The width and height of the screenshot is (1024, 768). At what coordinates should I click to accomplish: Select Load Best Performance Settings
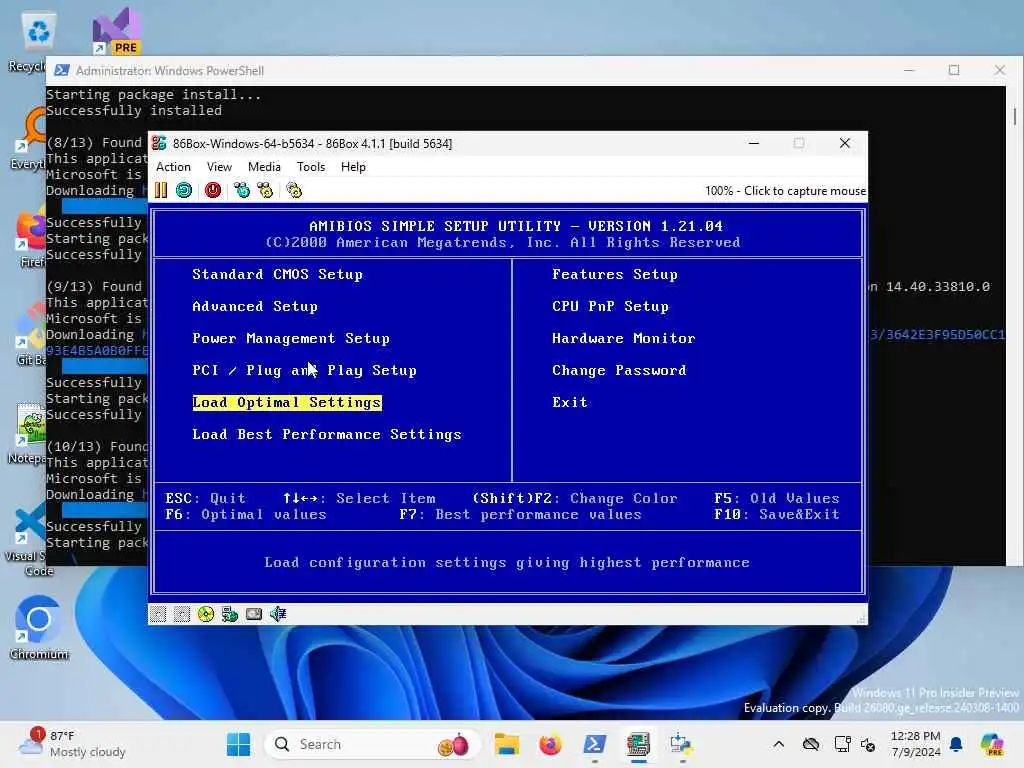point(327,434)
